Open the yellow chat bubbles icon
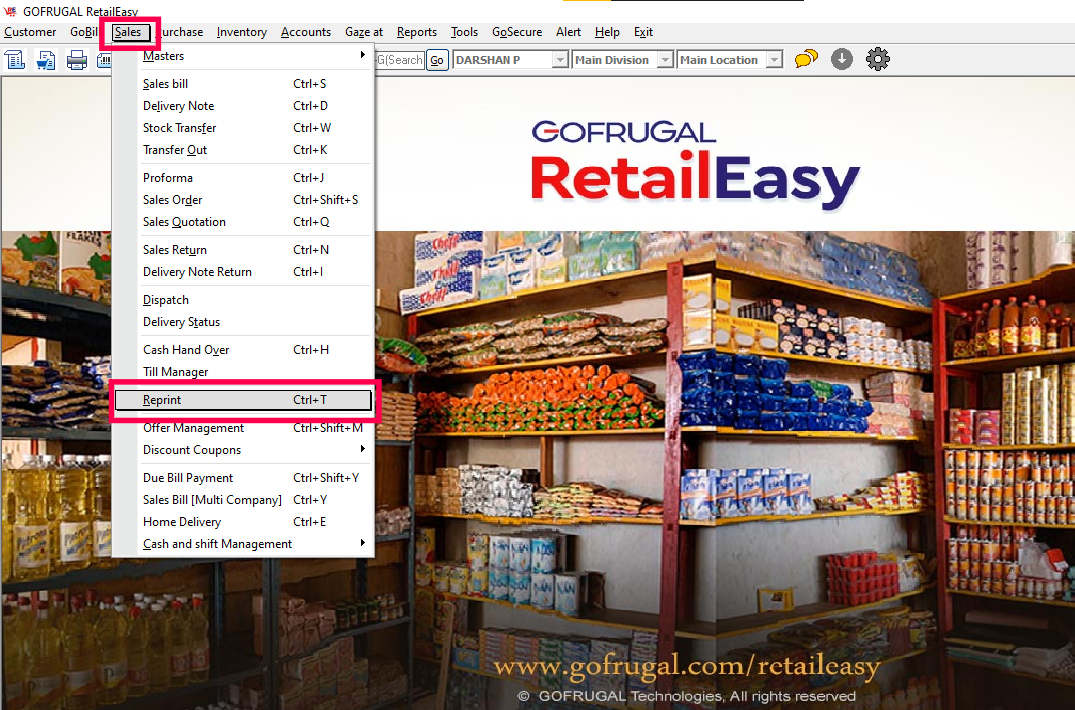 point(806,59)
